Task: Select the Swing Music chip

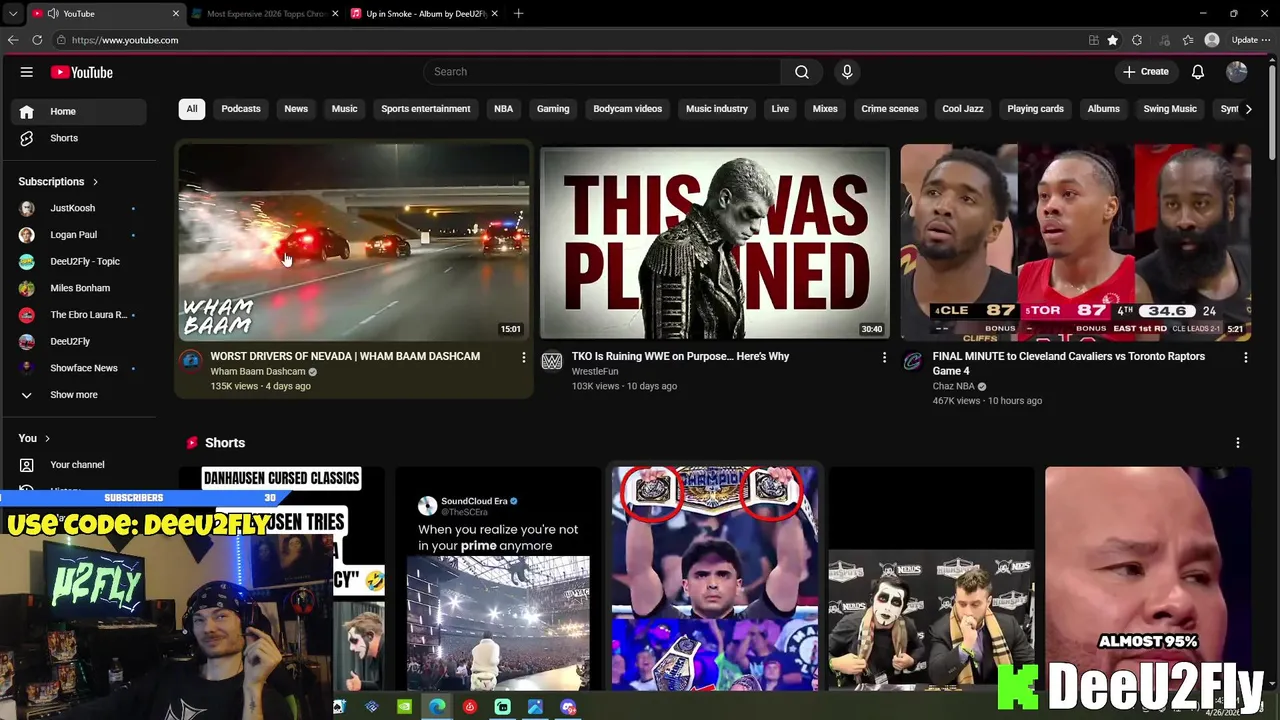Action: pos(1170,109)
